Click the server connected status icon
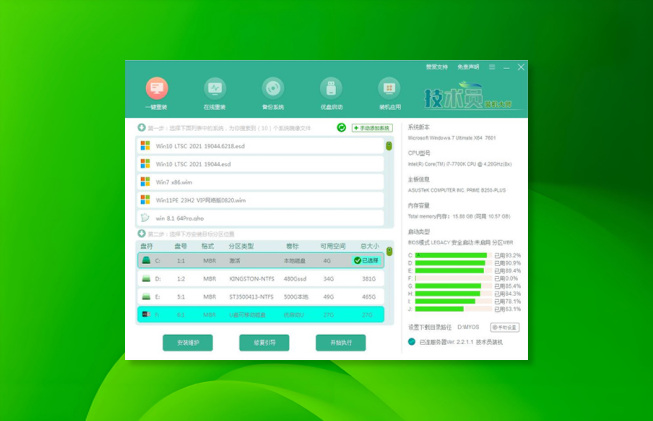Image resolution: width=653 pixels, height=421 pixels. click(411, 342)
